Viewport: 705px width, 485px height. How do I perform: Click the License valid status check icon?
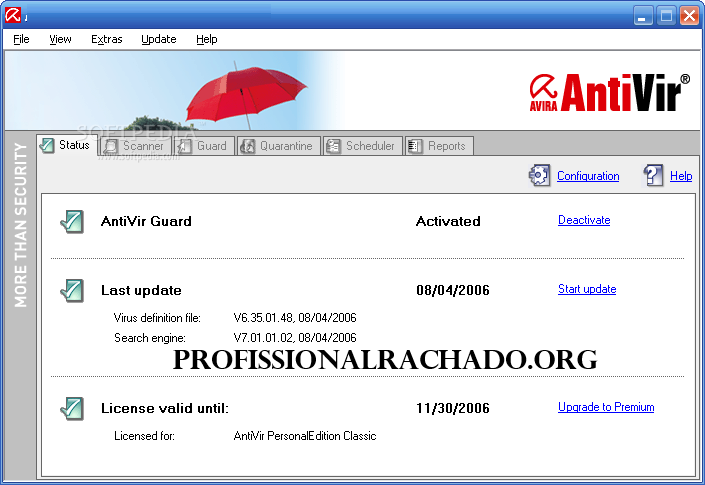pos(72,409)
